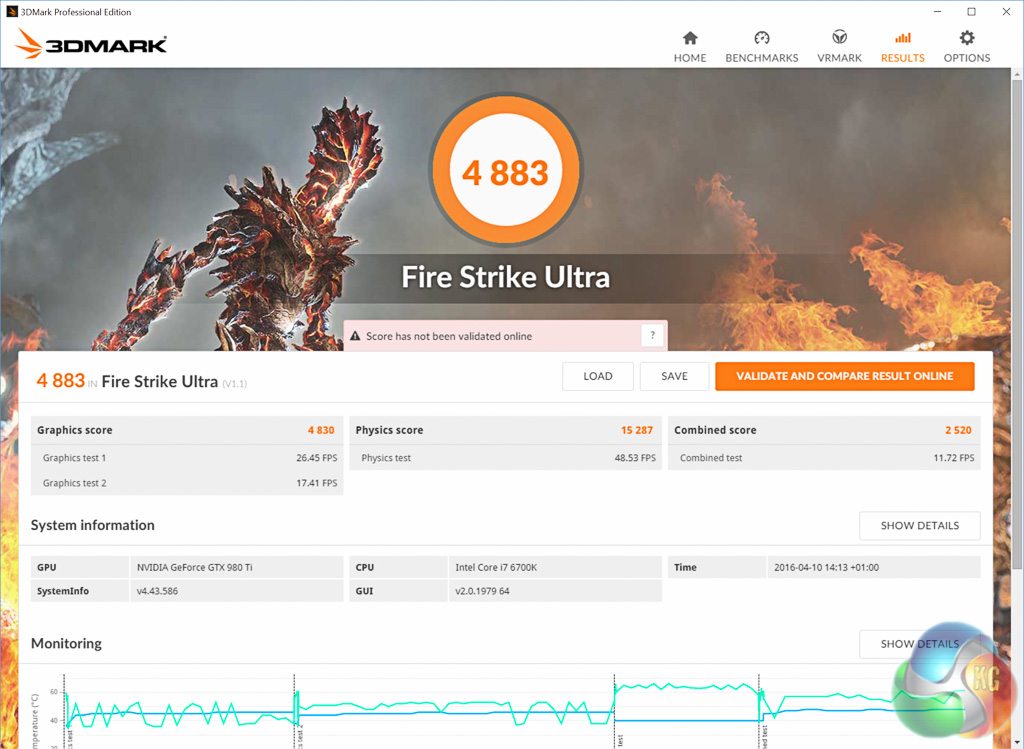Click the scrollbar up arrow

[1017, 74]
